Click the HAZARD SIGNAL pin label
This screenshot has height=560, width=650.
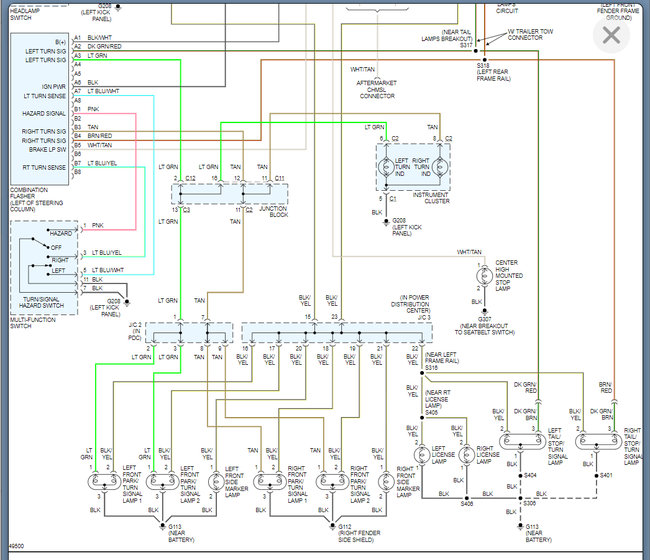[44, 114]
